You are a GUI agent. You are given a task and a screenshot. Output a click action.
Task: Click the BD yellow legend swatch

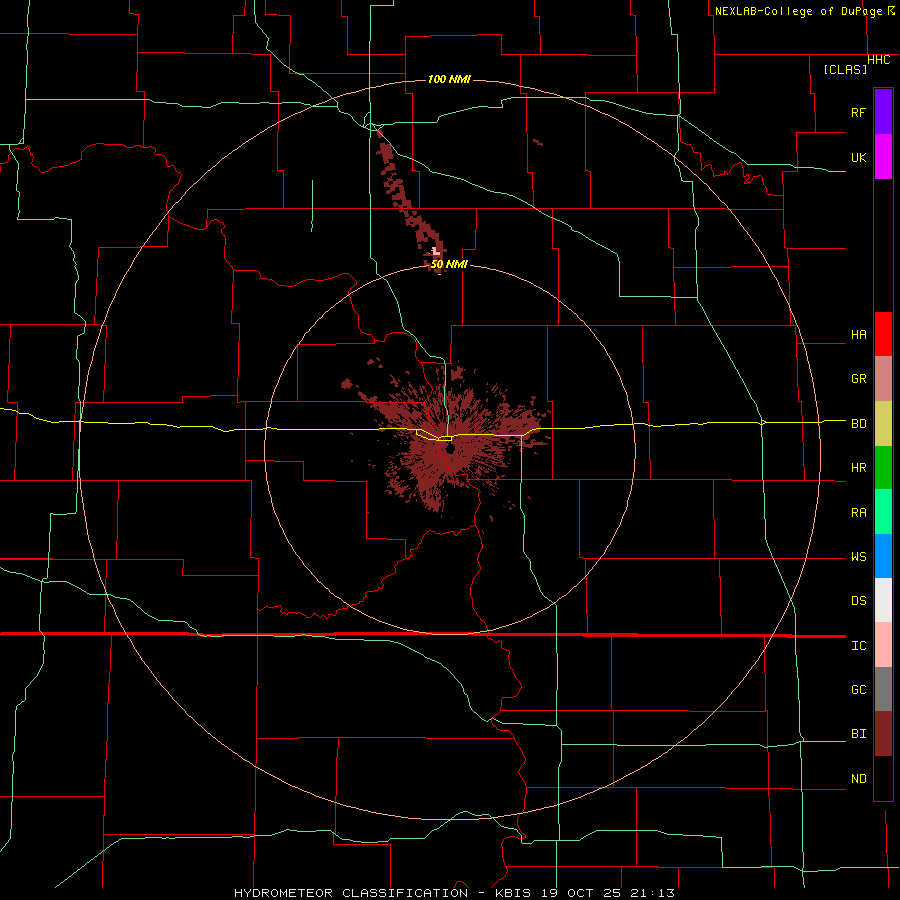[883, 424]
